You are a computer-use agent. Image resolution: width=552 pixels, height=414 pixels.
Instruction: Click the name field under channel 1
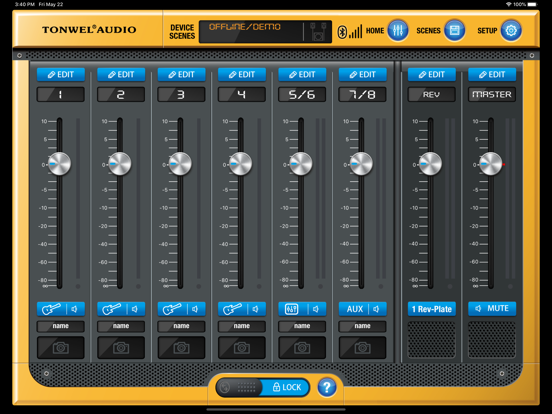click(61, 326)
